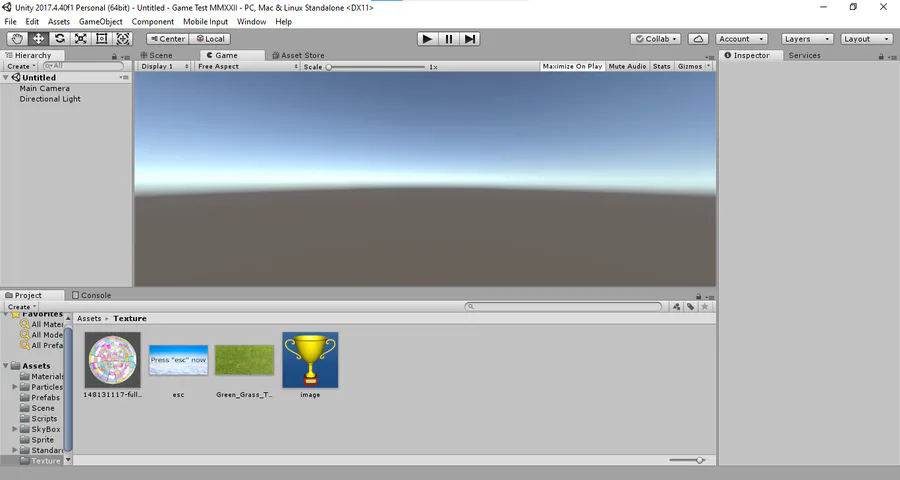Open the Gizmos dropdown arrow
Image resolution: width=900 pixels, height=480 pixels.
pos(709,67)
